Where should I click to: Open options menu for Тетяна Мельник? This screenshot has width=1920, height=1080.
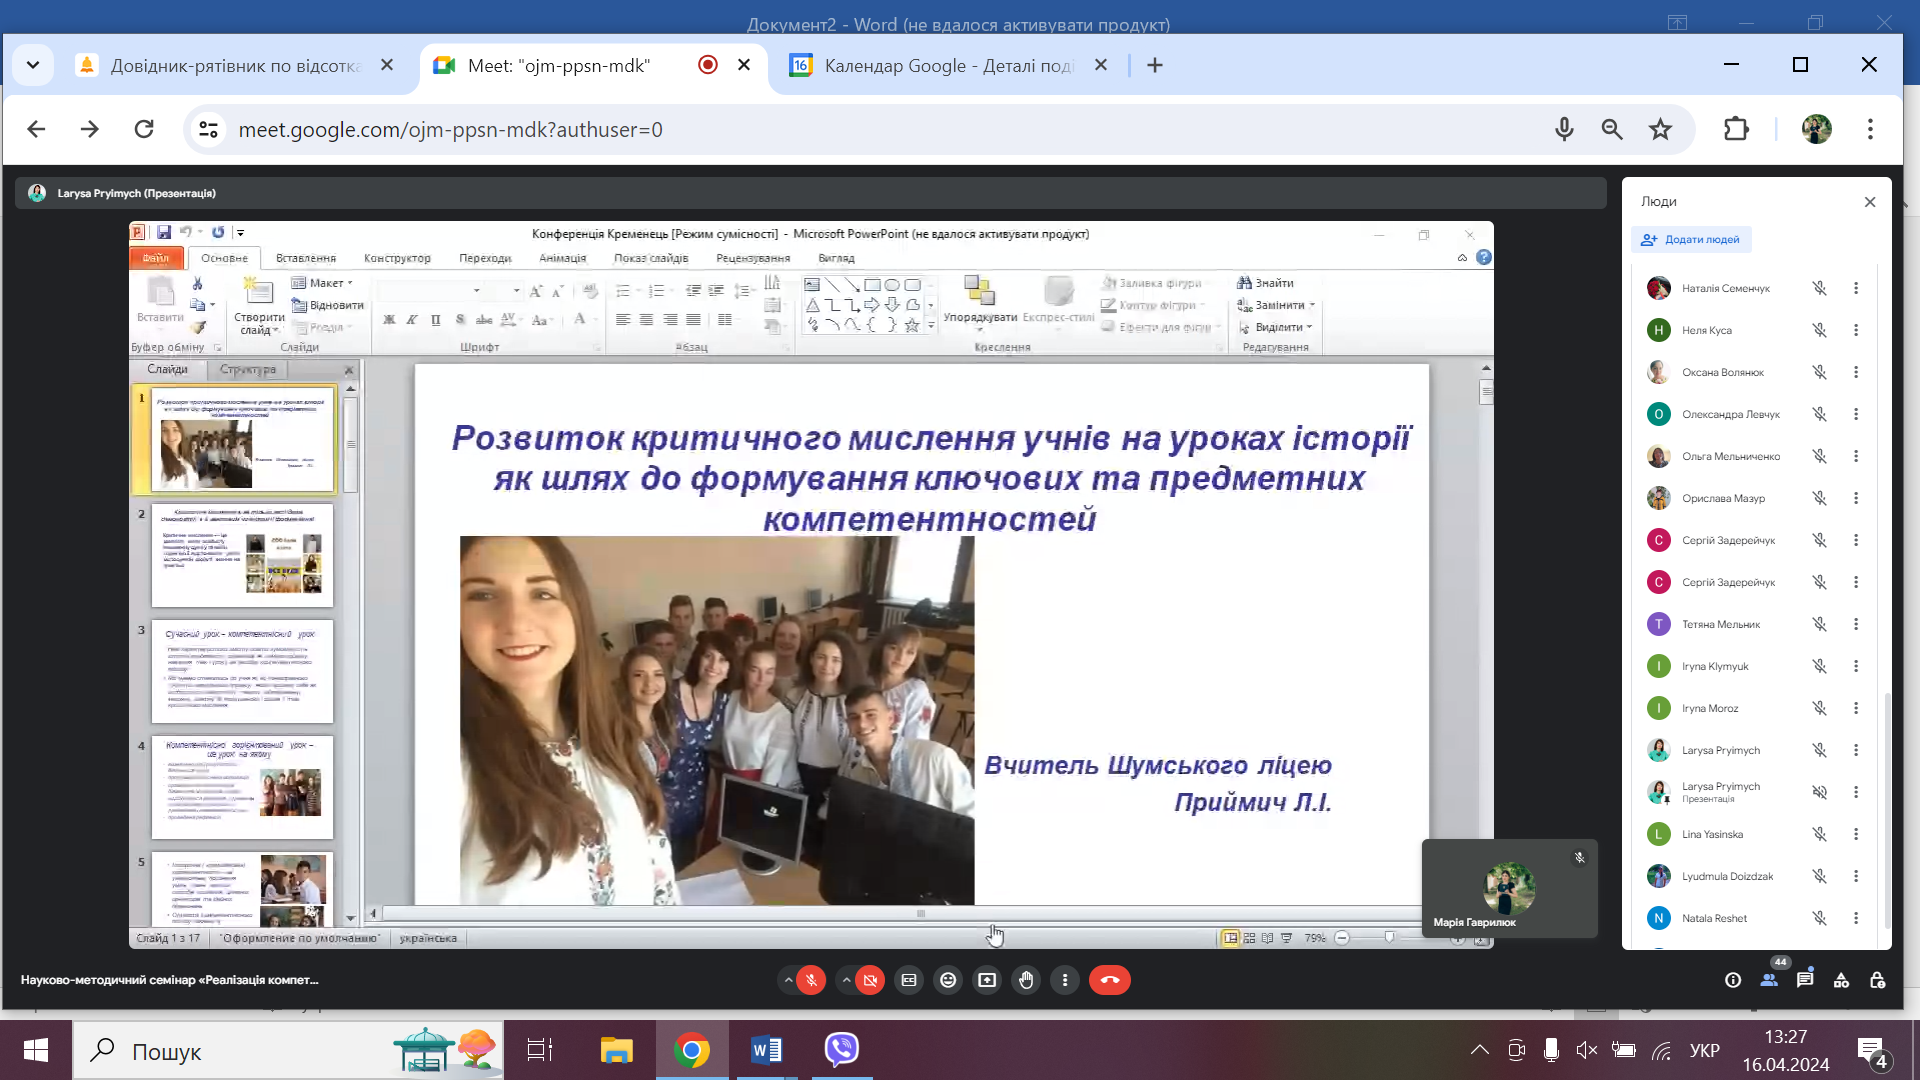pyautogui.click(x=1856, y=624)
